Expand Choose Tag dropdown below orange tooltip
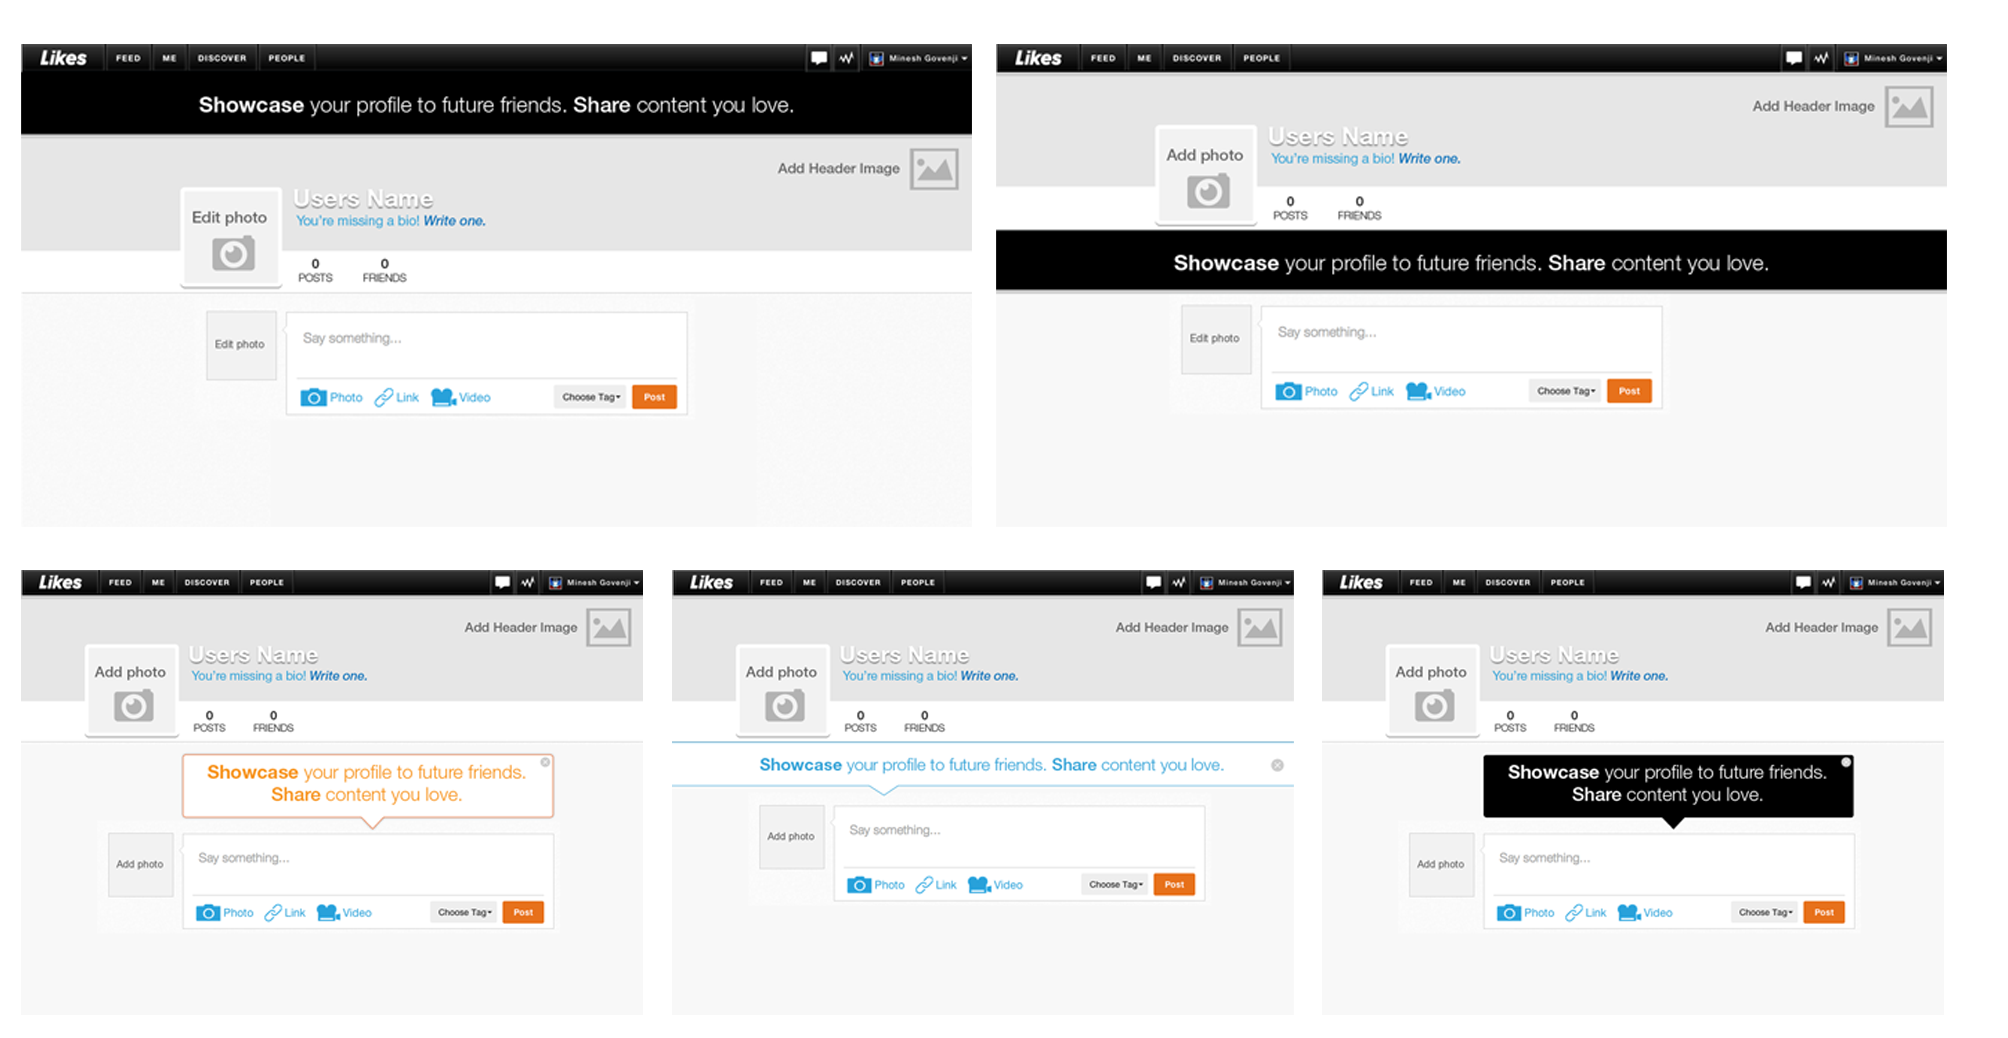The height and width of the screenshot is (1038, 2008). point(464,913)
